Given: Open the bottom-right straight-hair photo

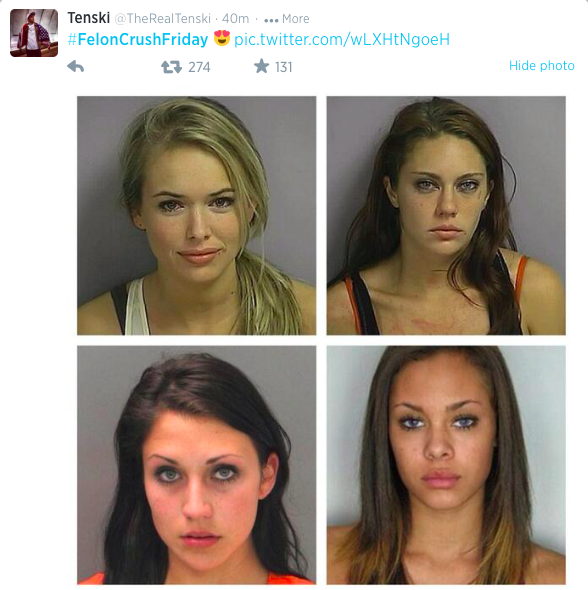Looking at the screenshot, I should 446,465.
